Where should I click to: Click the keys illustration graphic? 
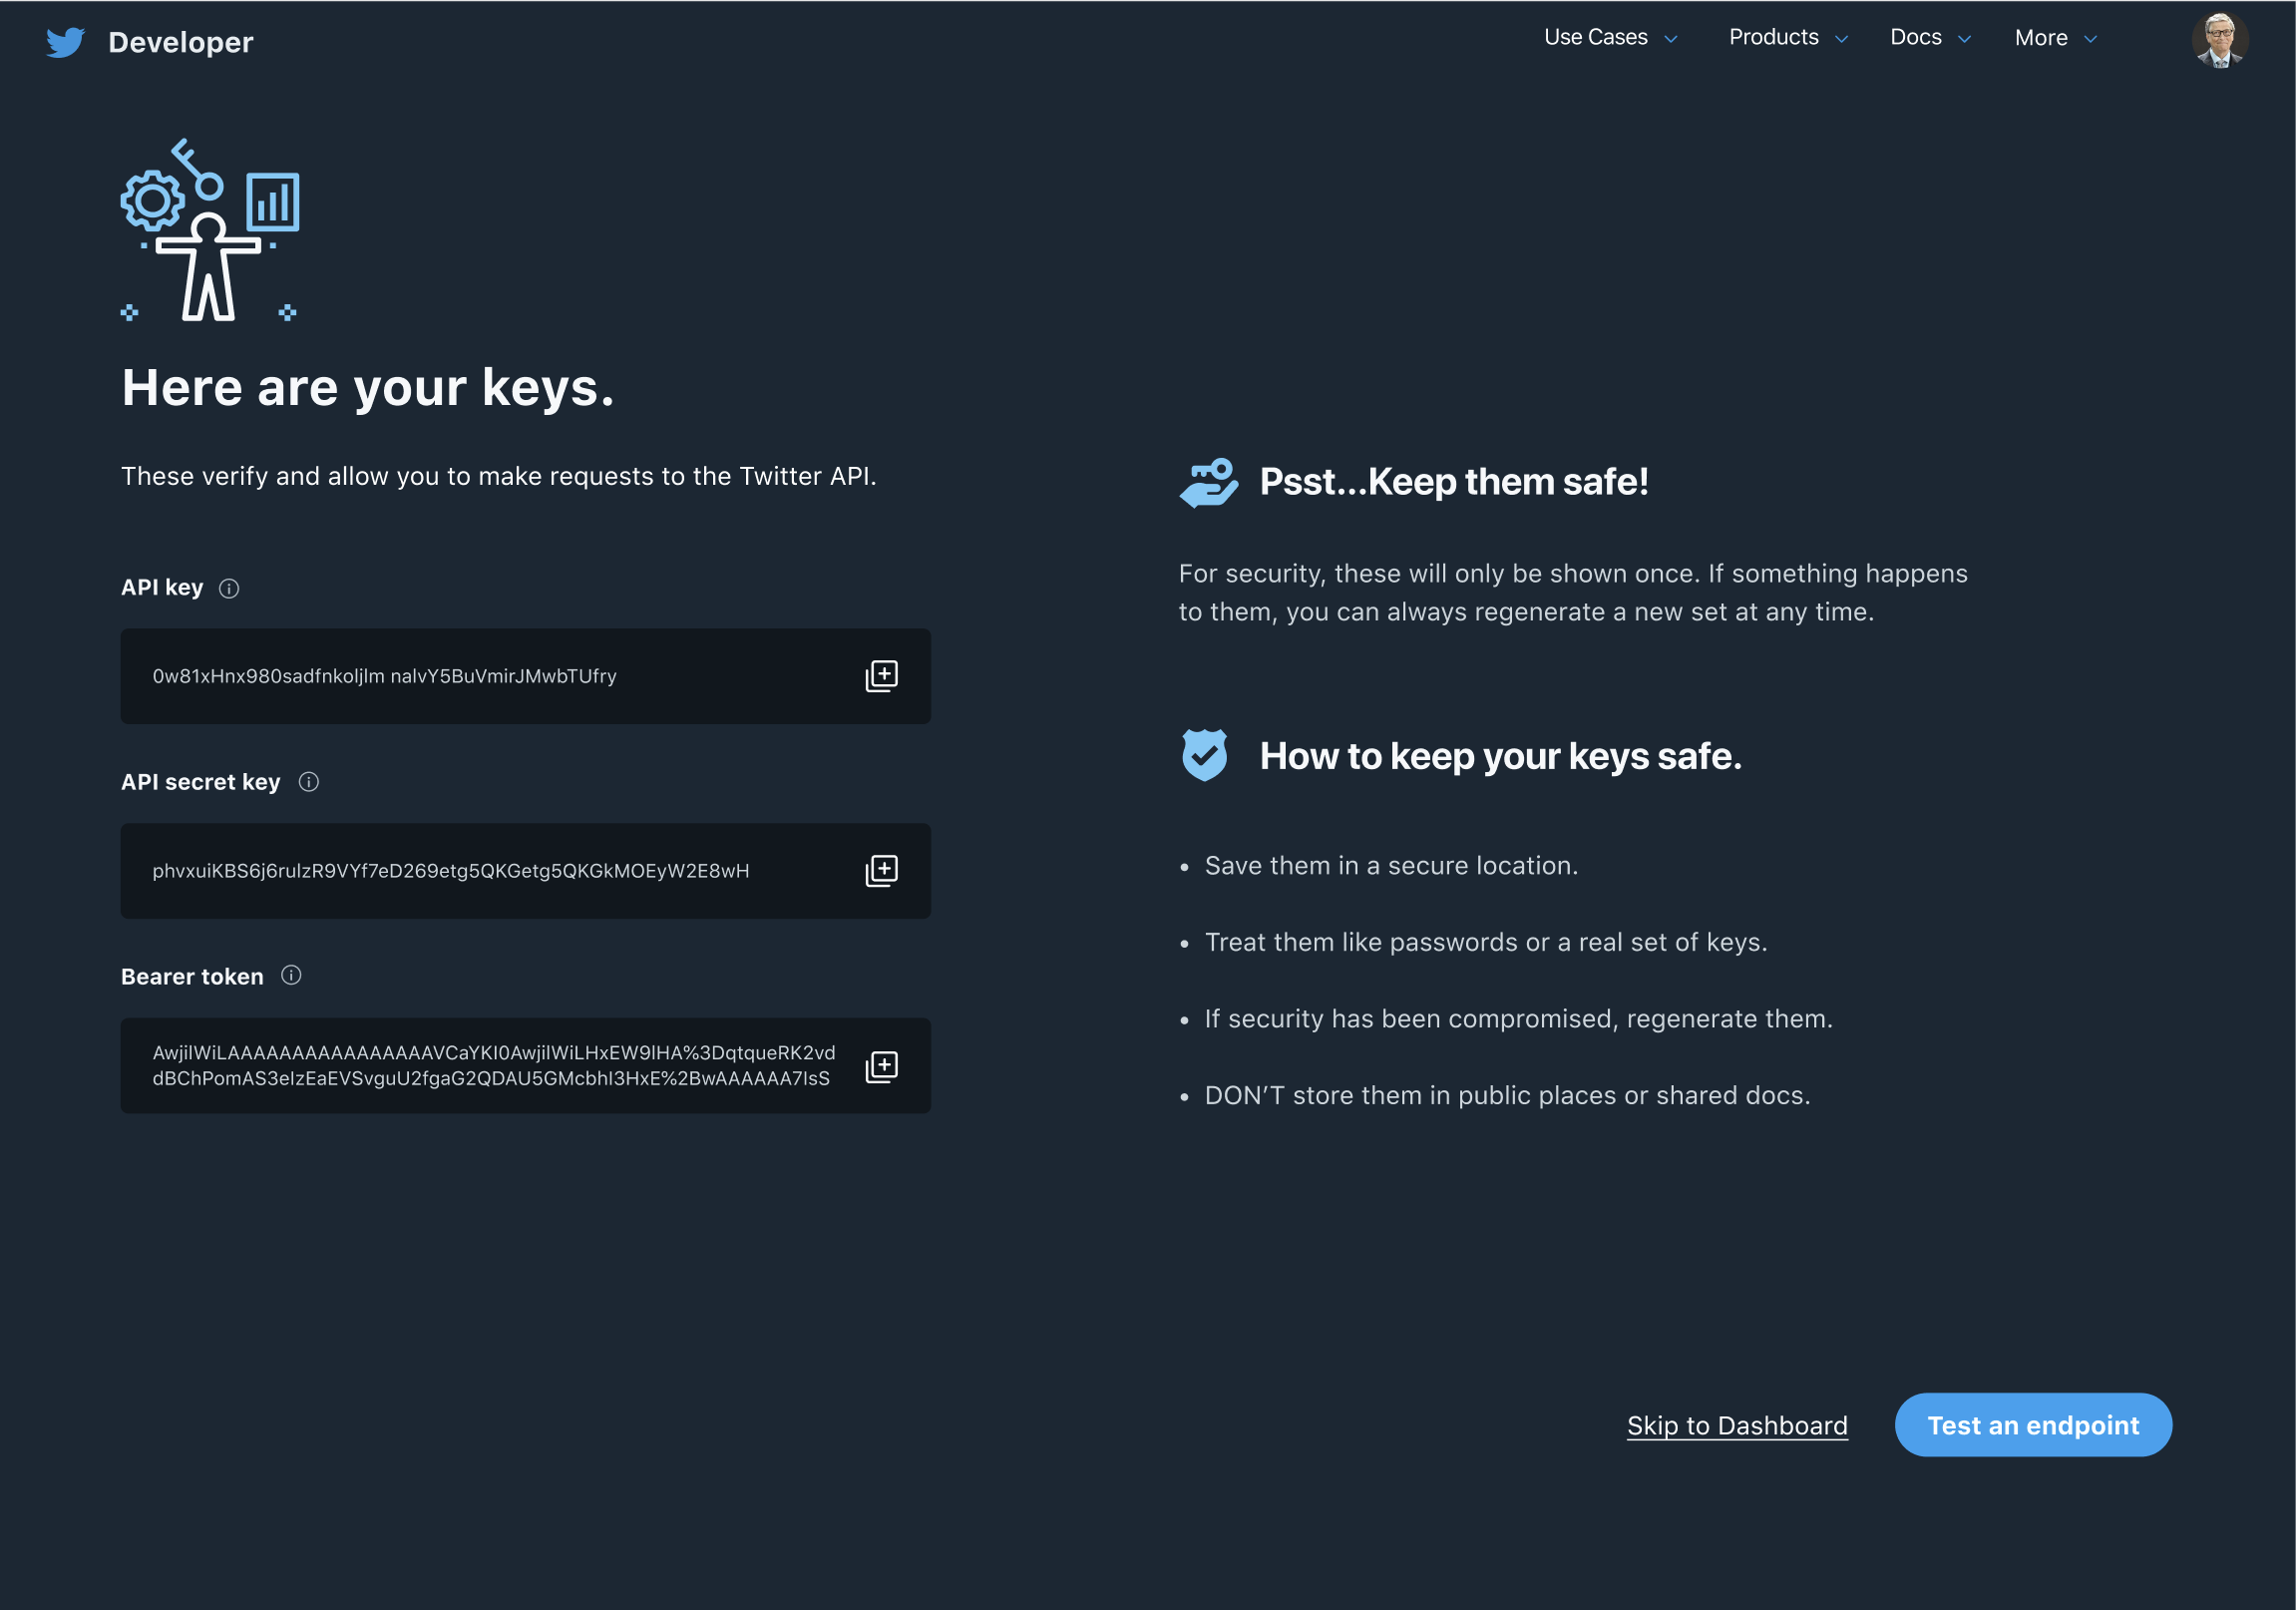(x=210, y=230)
